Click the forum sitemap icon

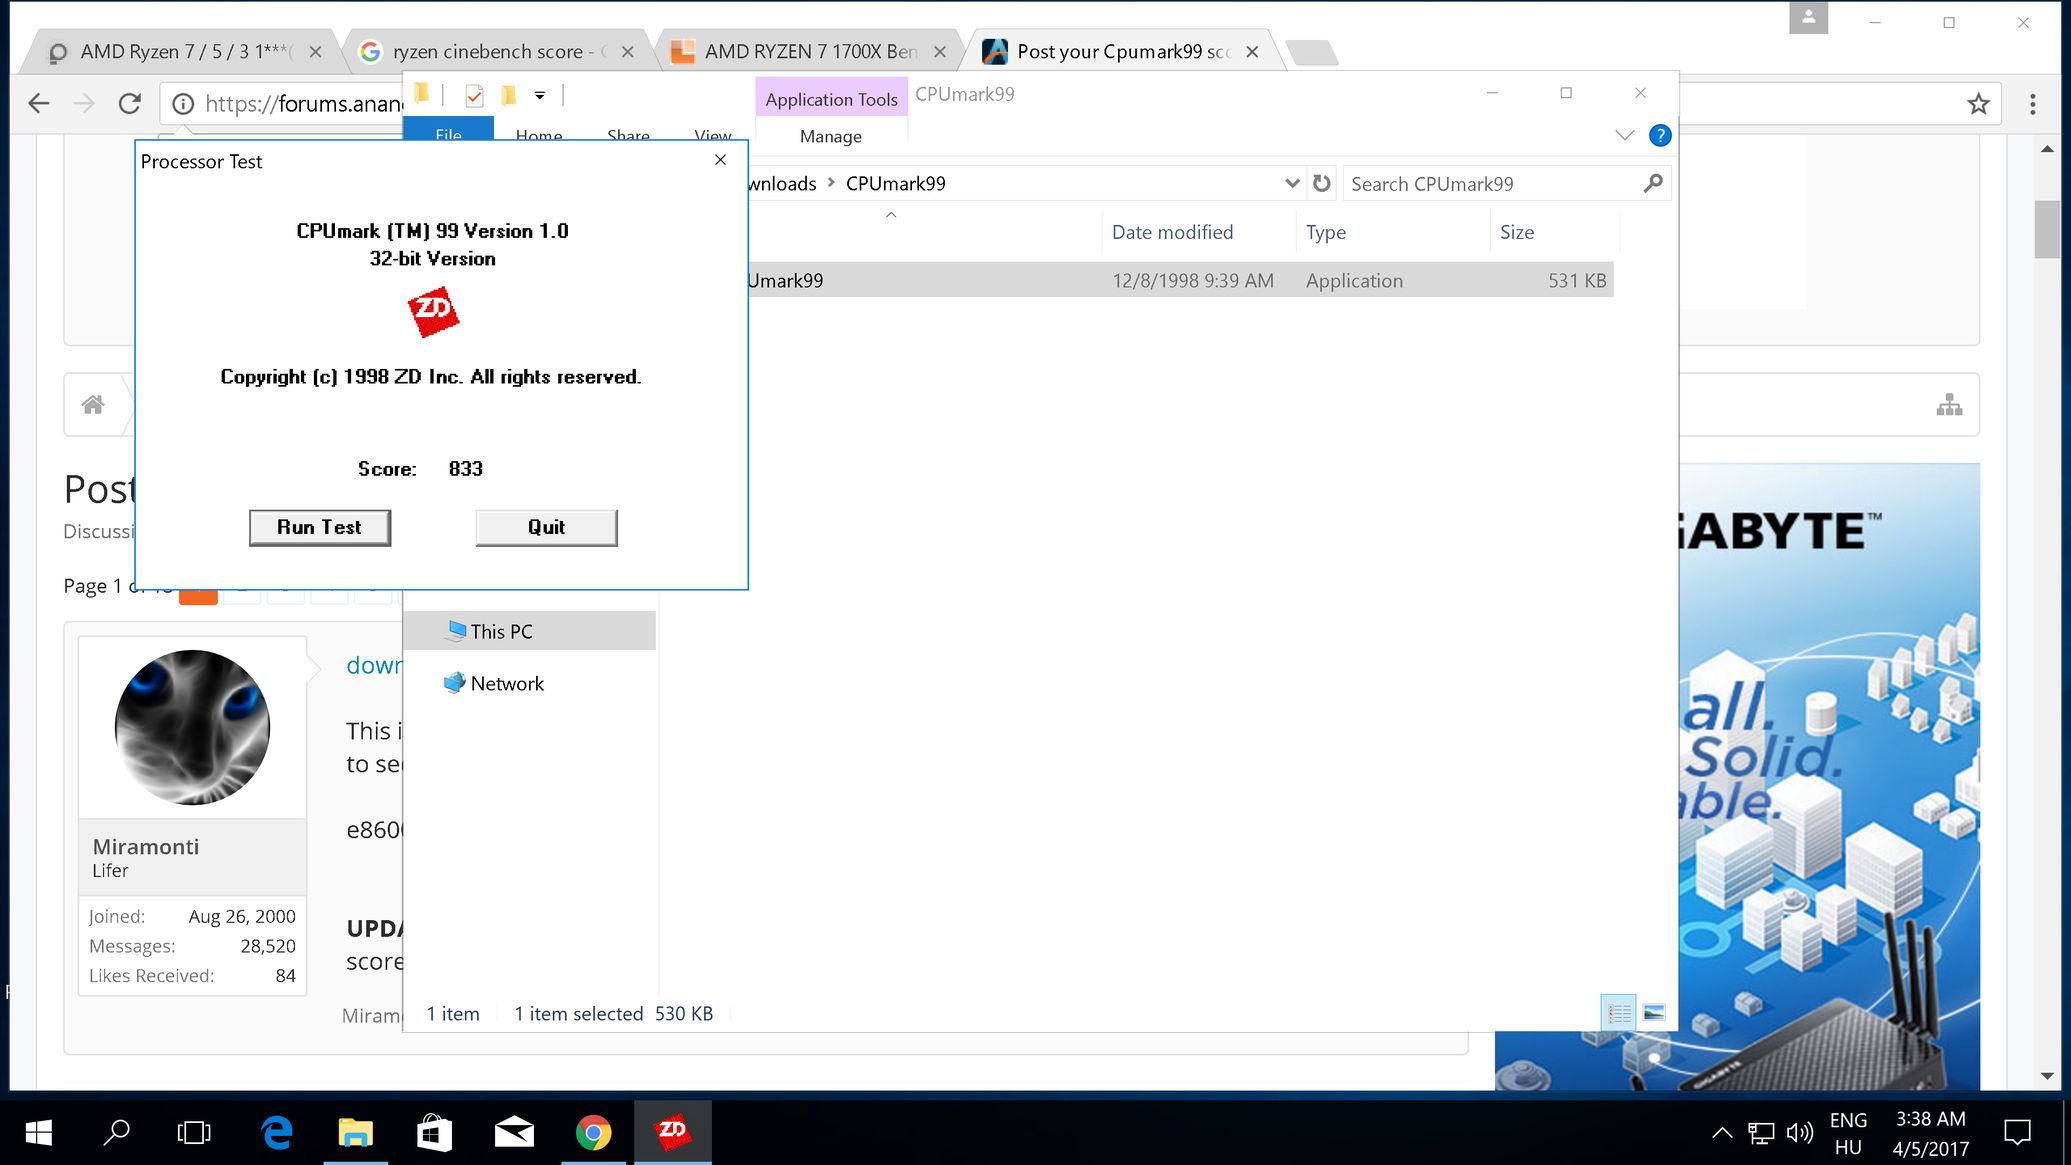[x=1949, y=404]
